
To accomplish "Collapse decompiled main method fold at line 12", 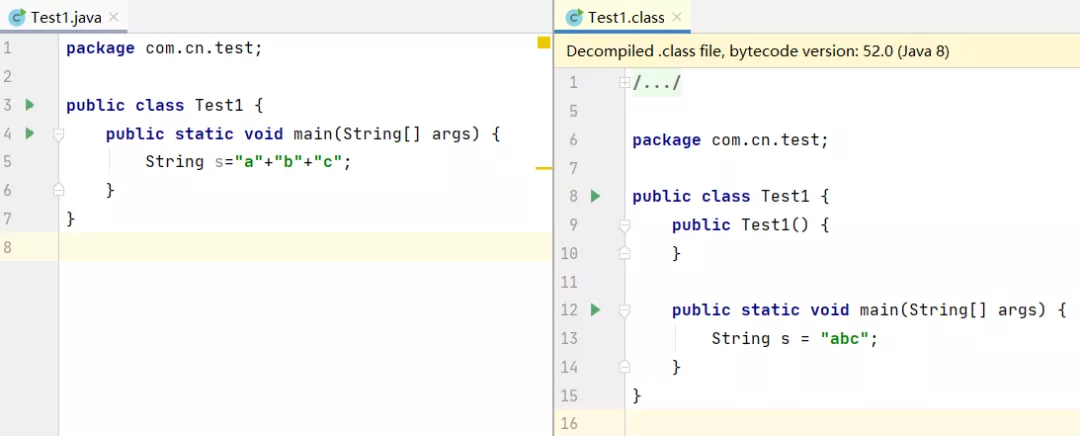I will 624,311.
